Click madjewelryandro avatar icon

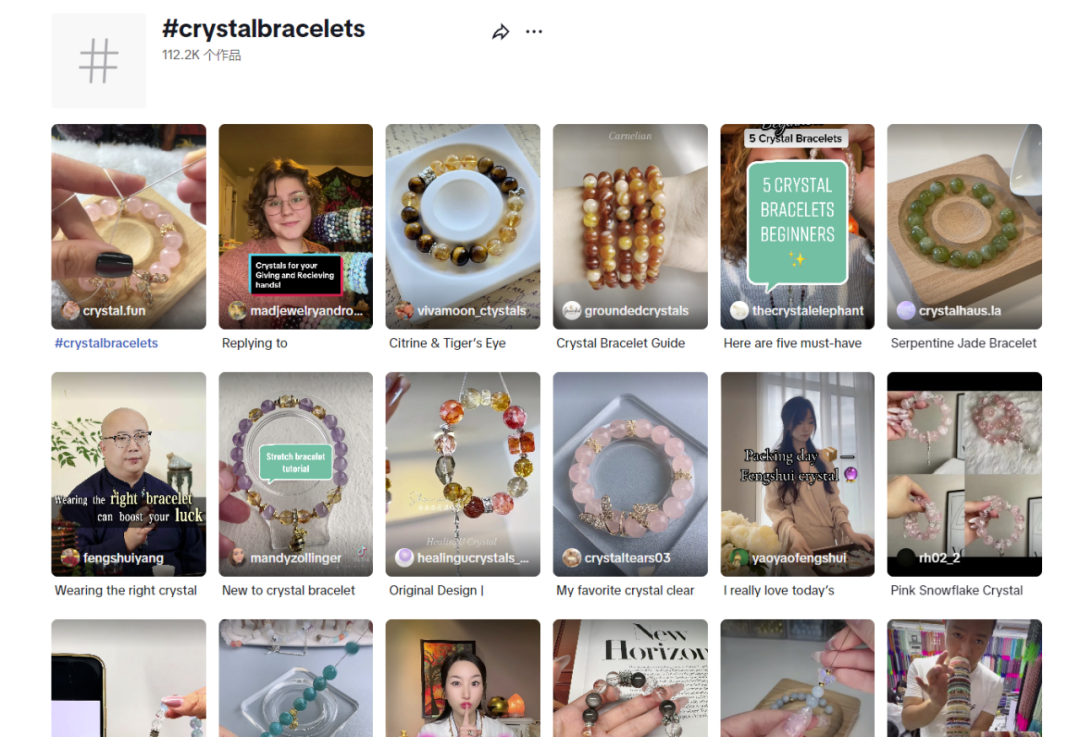[x=237, y=311]
